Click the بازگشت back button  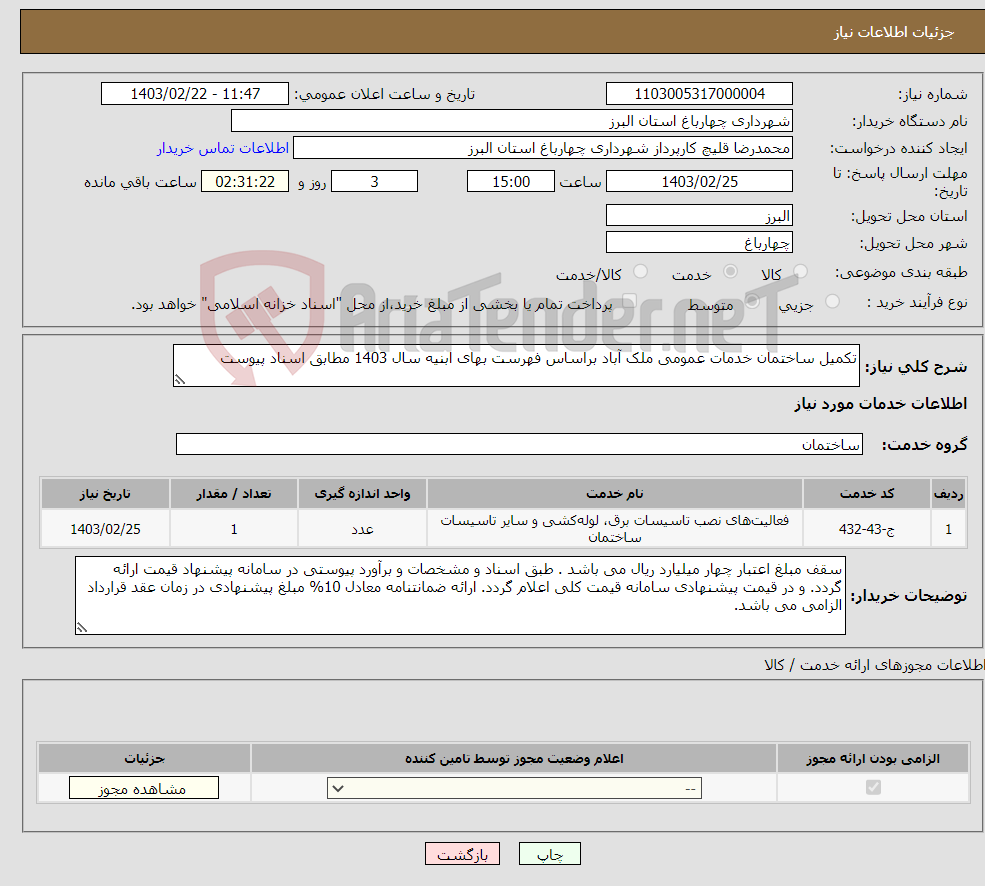click(462, 854)
